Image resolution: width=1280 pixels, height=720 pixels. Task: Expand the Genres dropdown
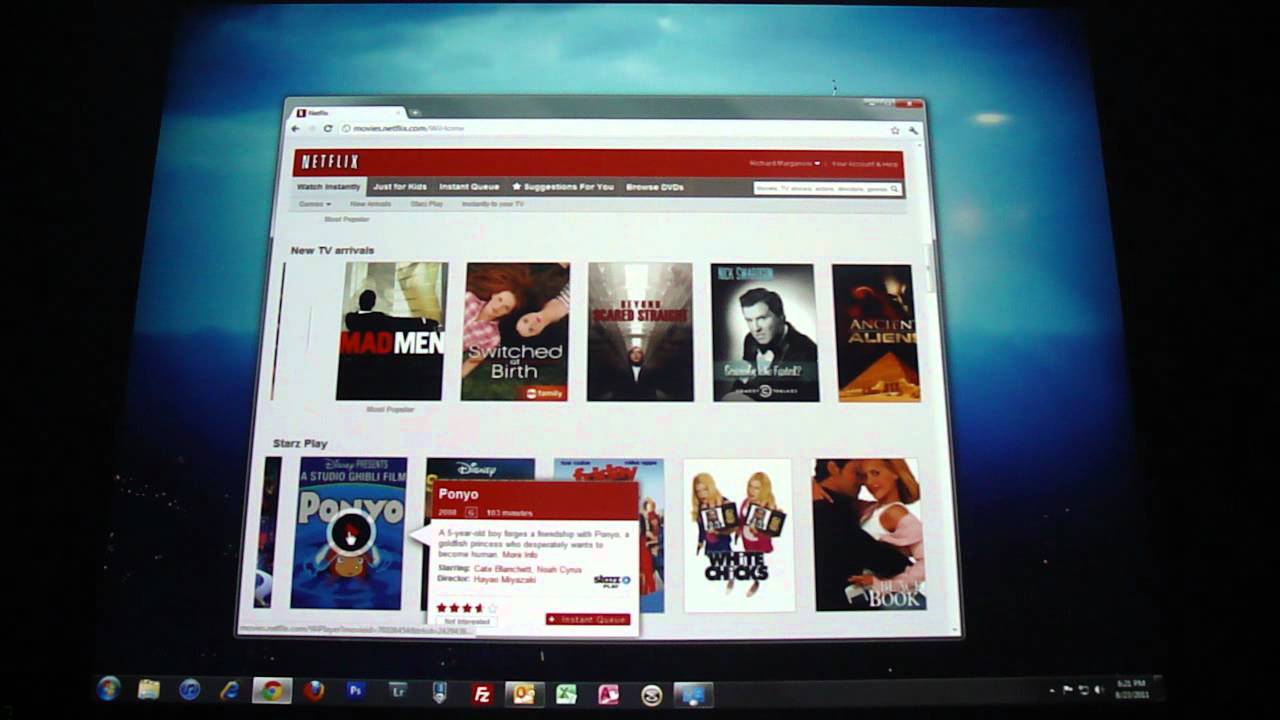pos(314,204)
